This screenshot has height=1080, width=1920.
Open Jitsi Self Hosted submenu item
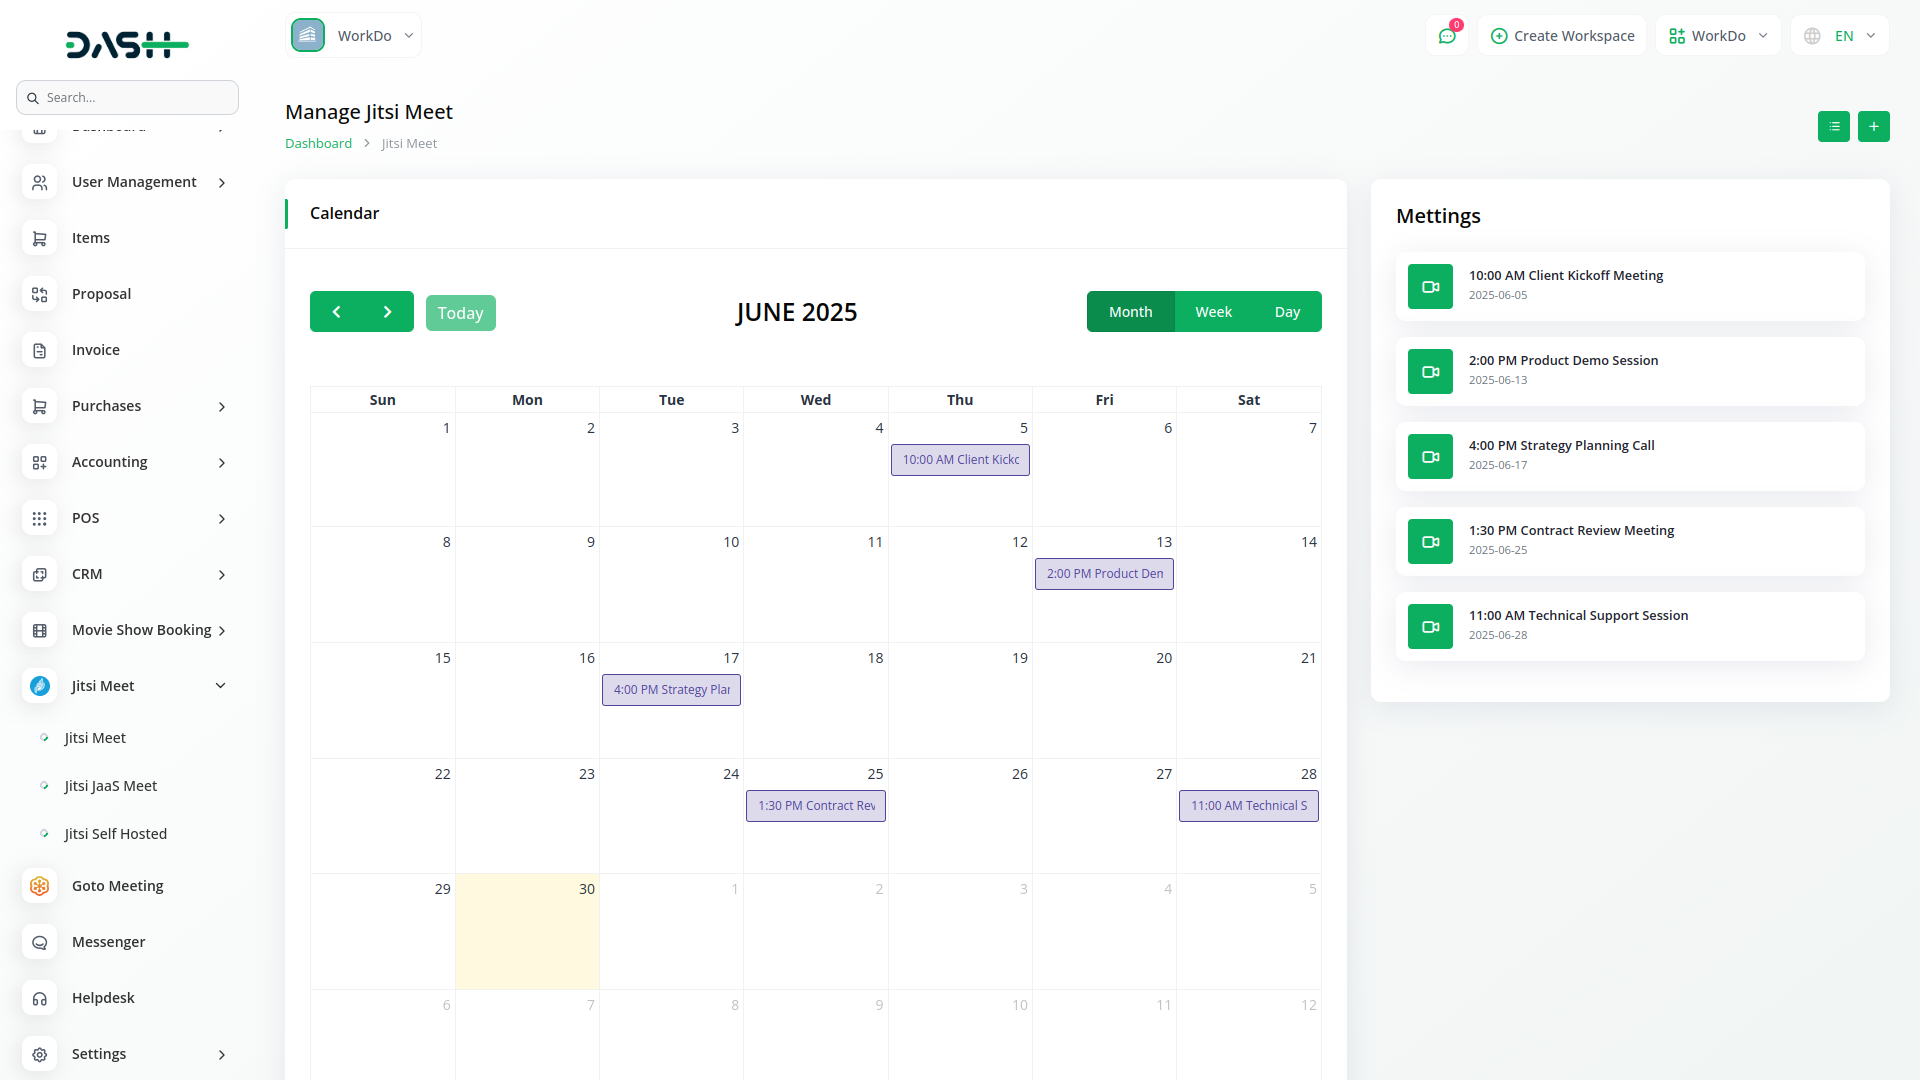click(x=116, y=834)
